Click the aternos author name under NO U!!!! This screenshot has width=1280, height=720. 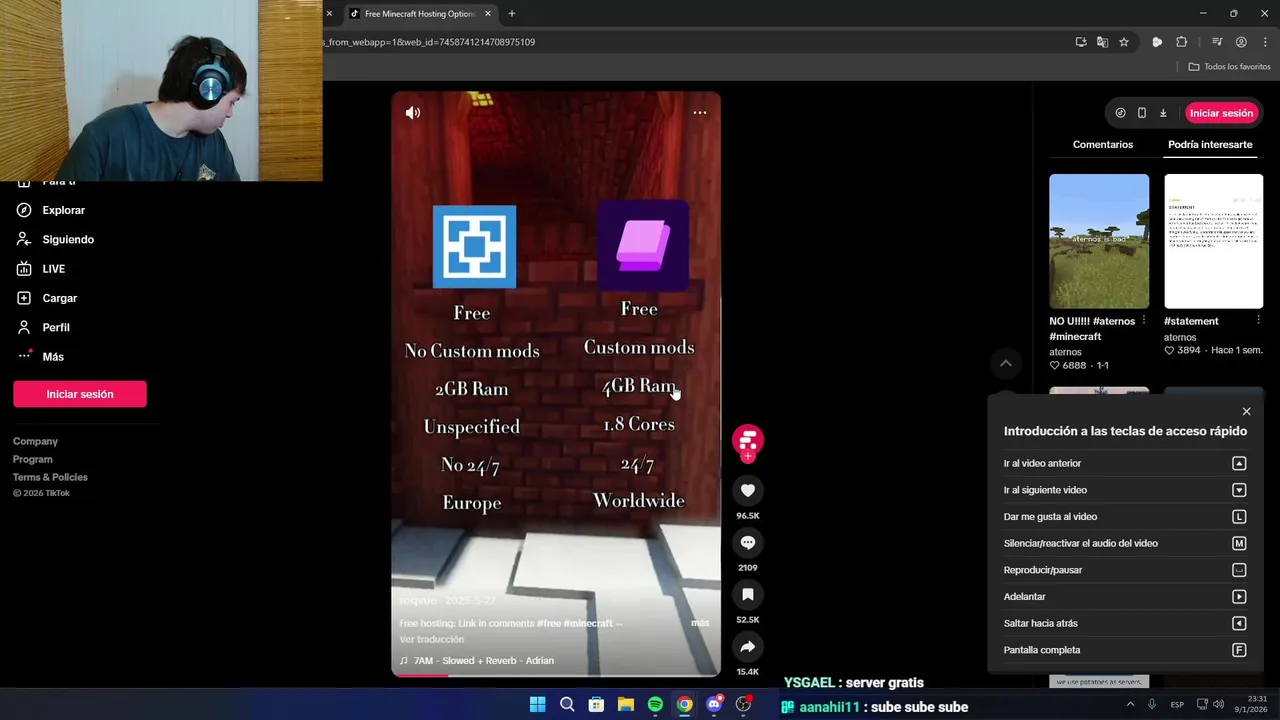(x=1065, y=352)
